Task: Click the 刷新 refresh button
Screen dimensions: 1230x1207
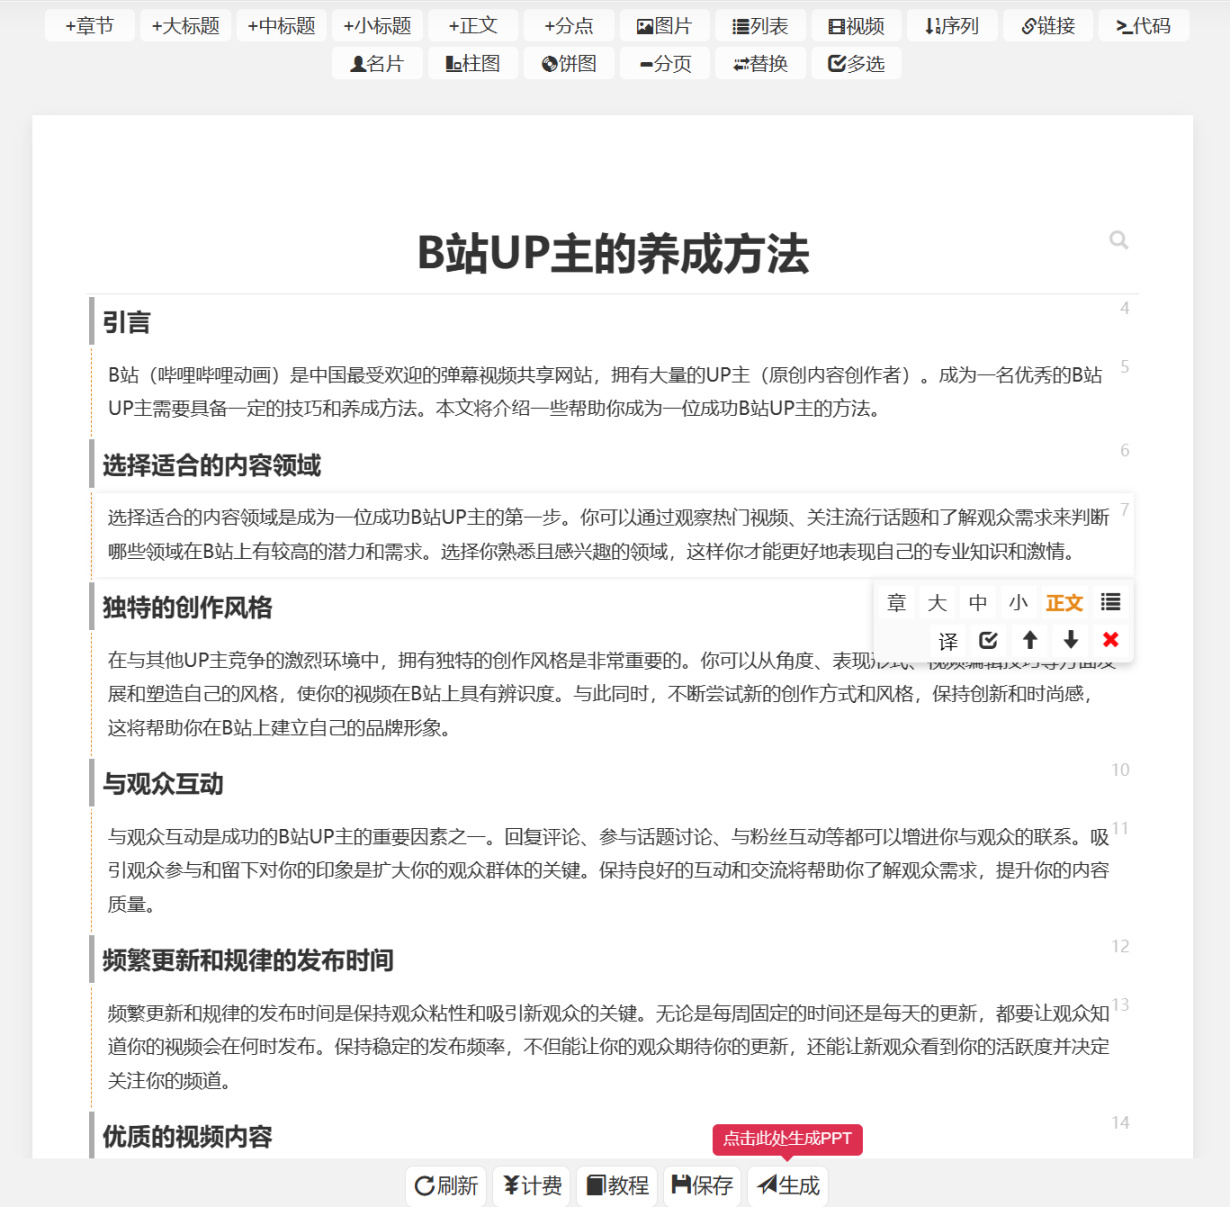Action: 446,1186
